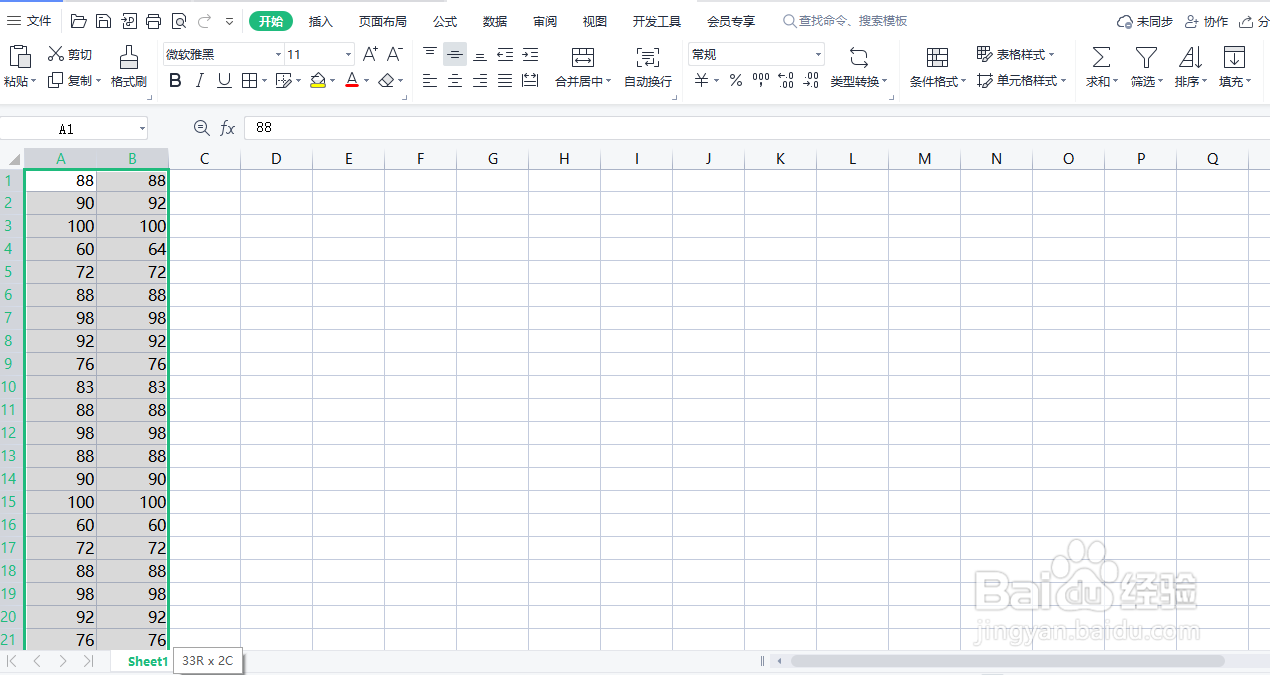The image size is (1270, 675).
Task: Click the Collaborate (协作) button
Action: [x=1205, y=21]
